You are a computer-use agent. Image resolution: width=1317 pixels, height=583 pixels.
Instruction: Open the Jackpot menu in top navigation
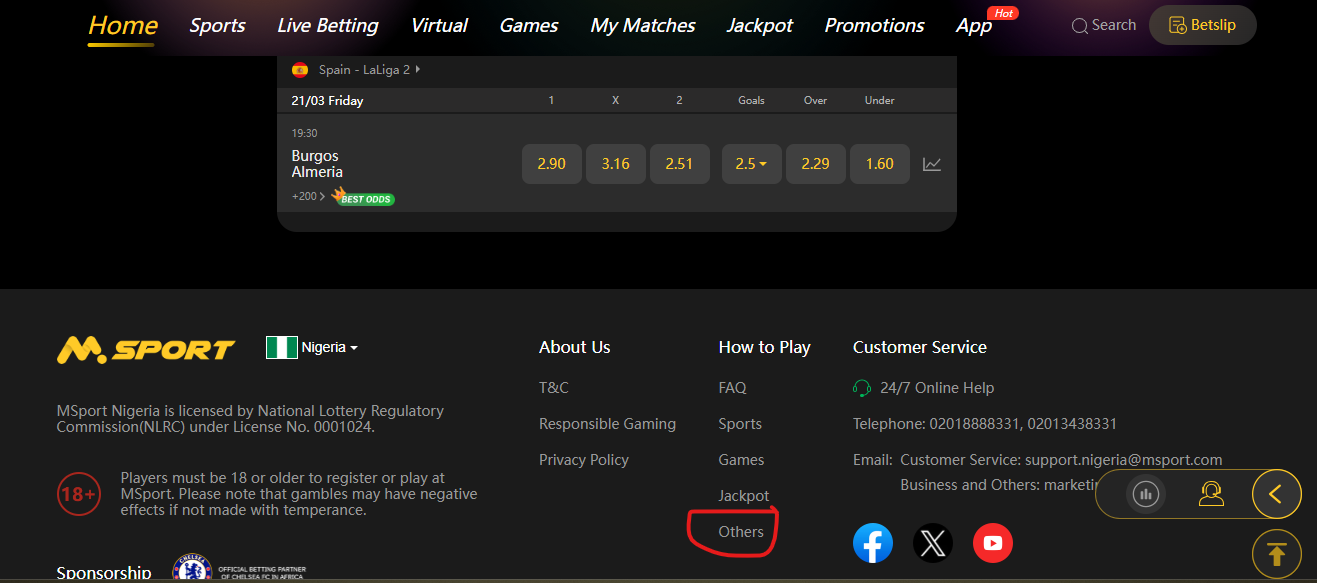point(759,26)
